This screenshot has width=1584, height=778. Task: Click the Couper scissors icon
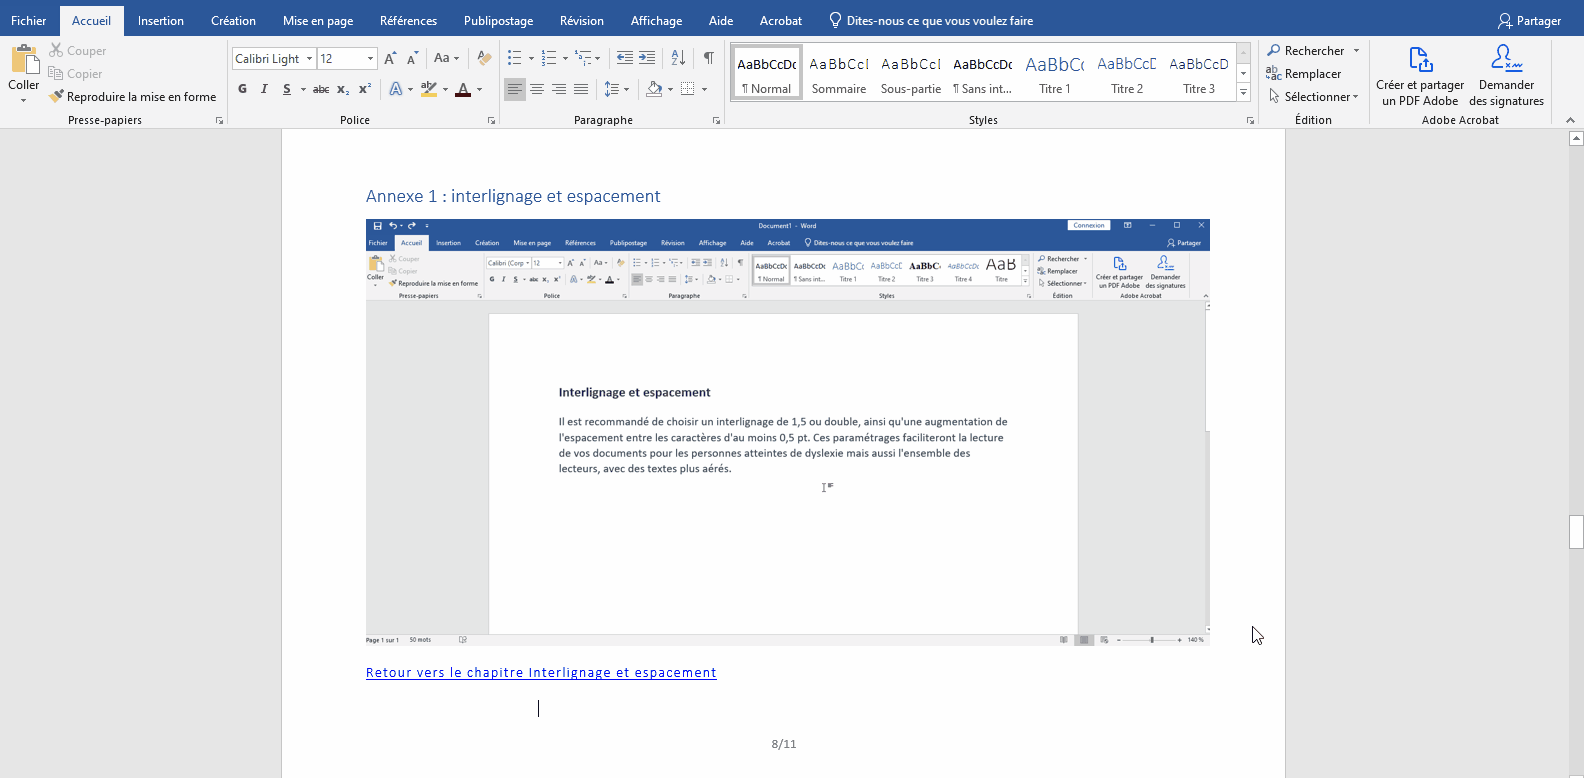click(56, 50)
